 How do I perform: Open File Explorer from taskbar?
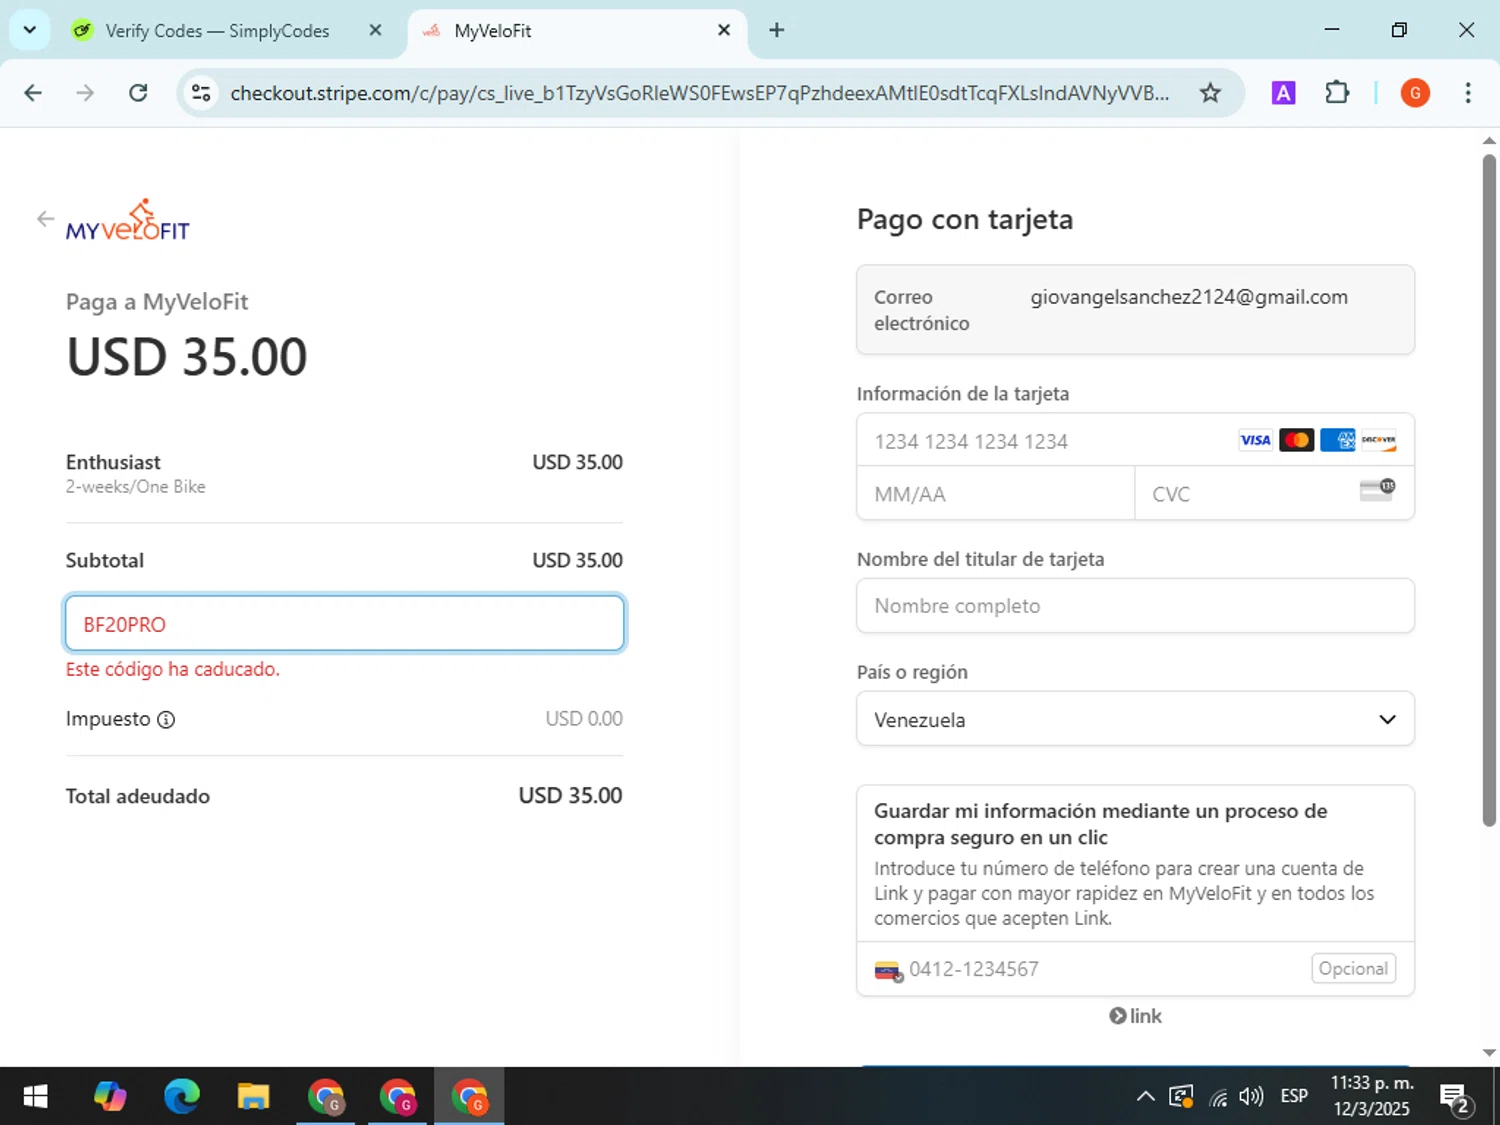point(253,1097)
